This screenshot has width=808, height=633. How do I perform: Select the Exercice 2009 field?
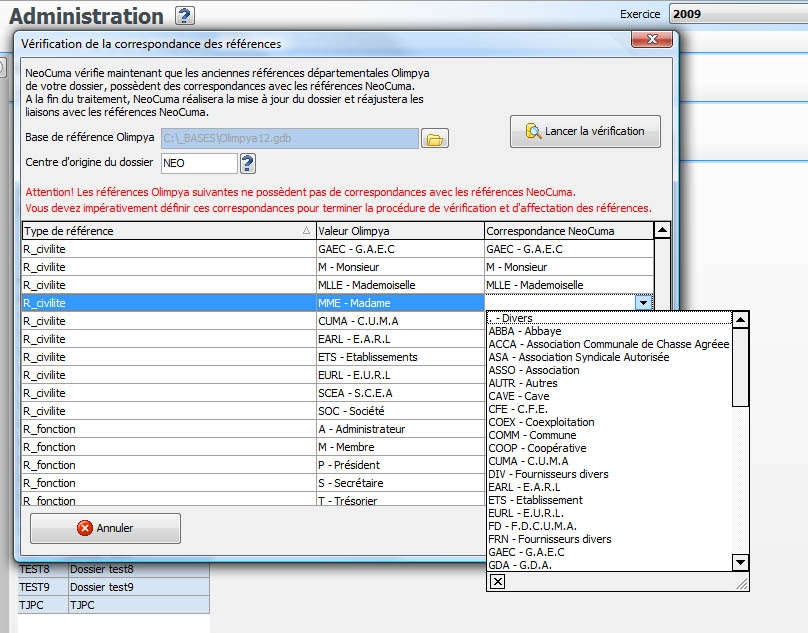[x=738, y=14]
